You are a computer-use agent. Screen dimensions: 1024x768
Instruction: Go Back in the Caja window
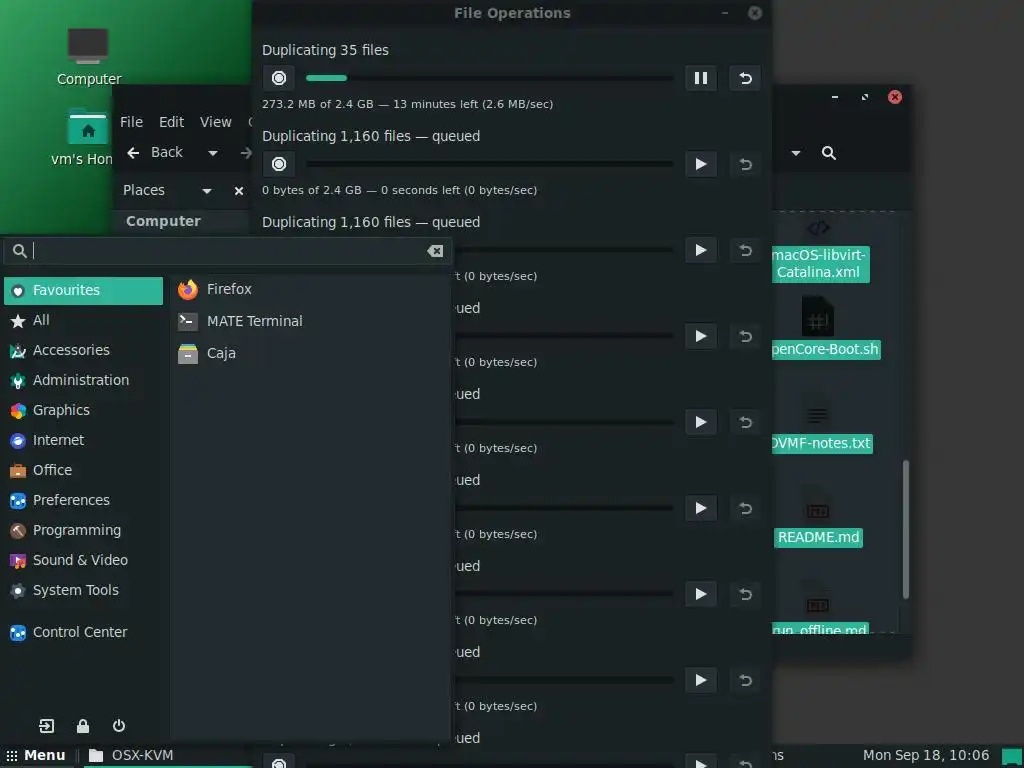point(155,153)
